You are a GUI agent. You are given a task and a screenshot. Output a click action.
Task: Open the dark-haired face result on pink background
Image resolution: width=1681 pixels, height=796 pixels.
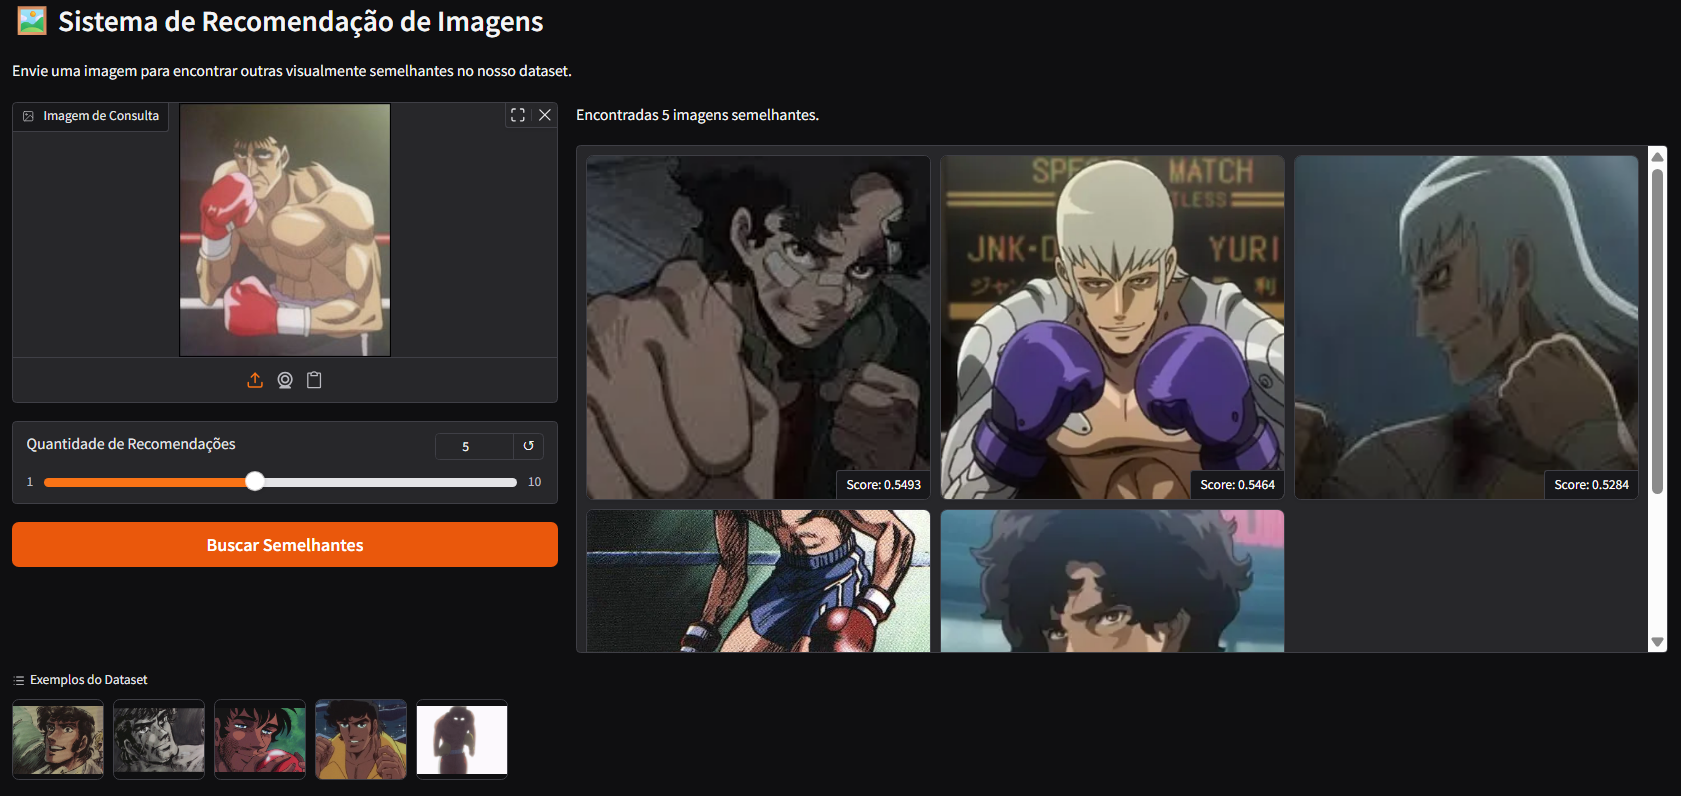point(1112,581)
